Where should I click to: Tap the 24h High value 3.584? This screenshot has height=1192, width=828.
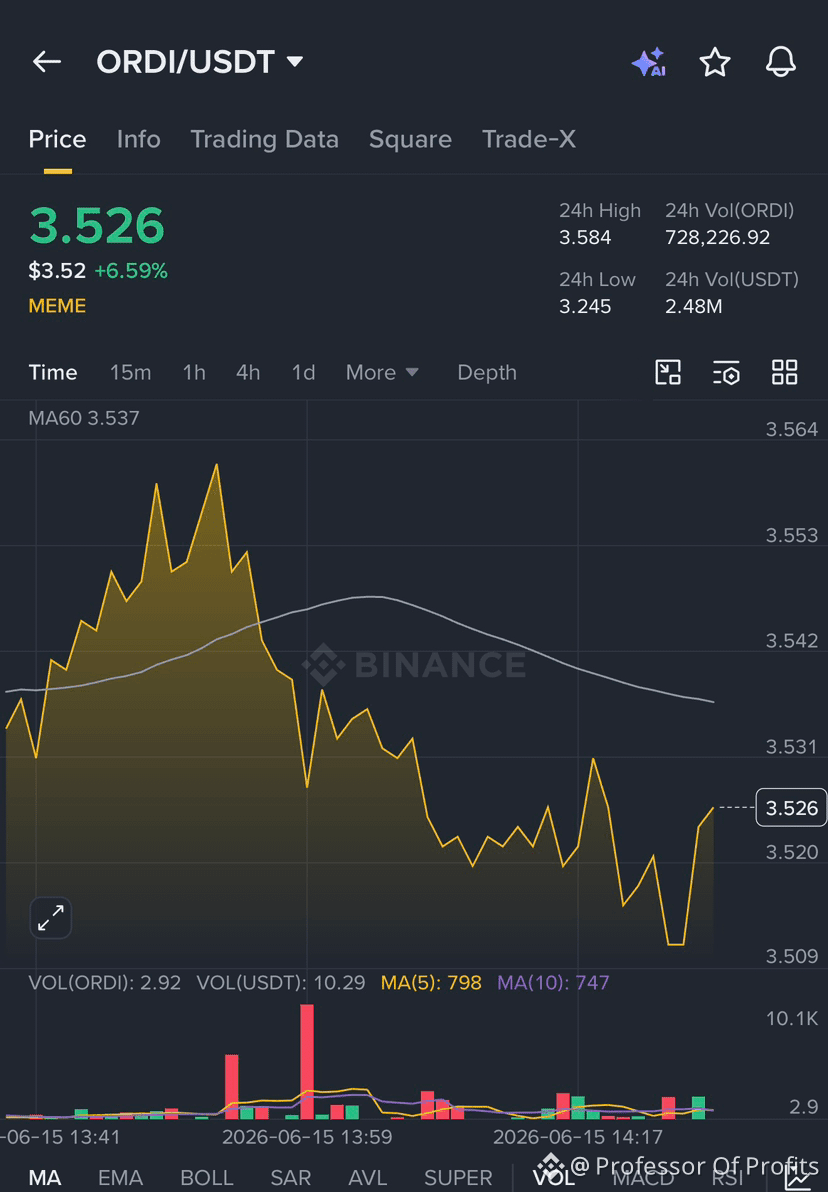[x=585, y=237]
